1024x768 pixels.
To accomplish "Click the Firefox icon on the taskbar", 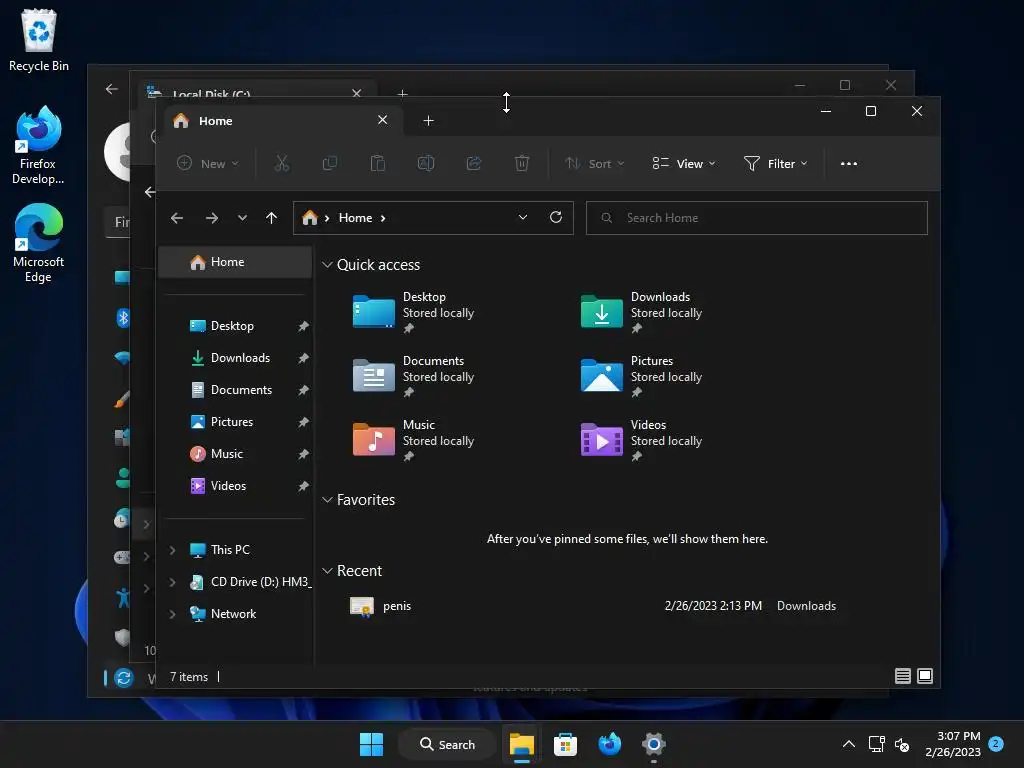I will coord(609,744).
